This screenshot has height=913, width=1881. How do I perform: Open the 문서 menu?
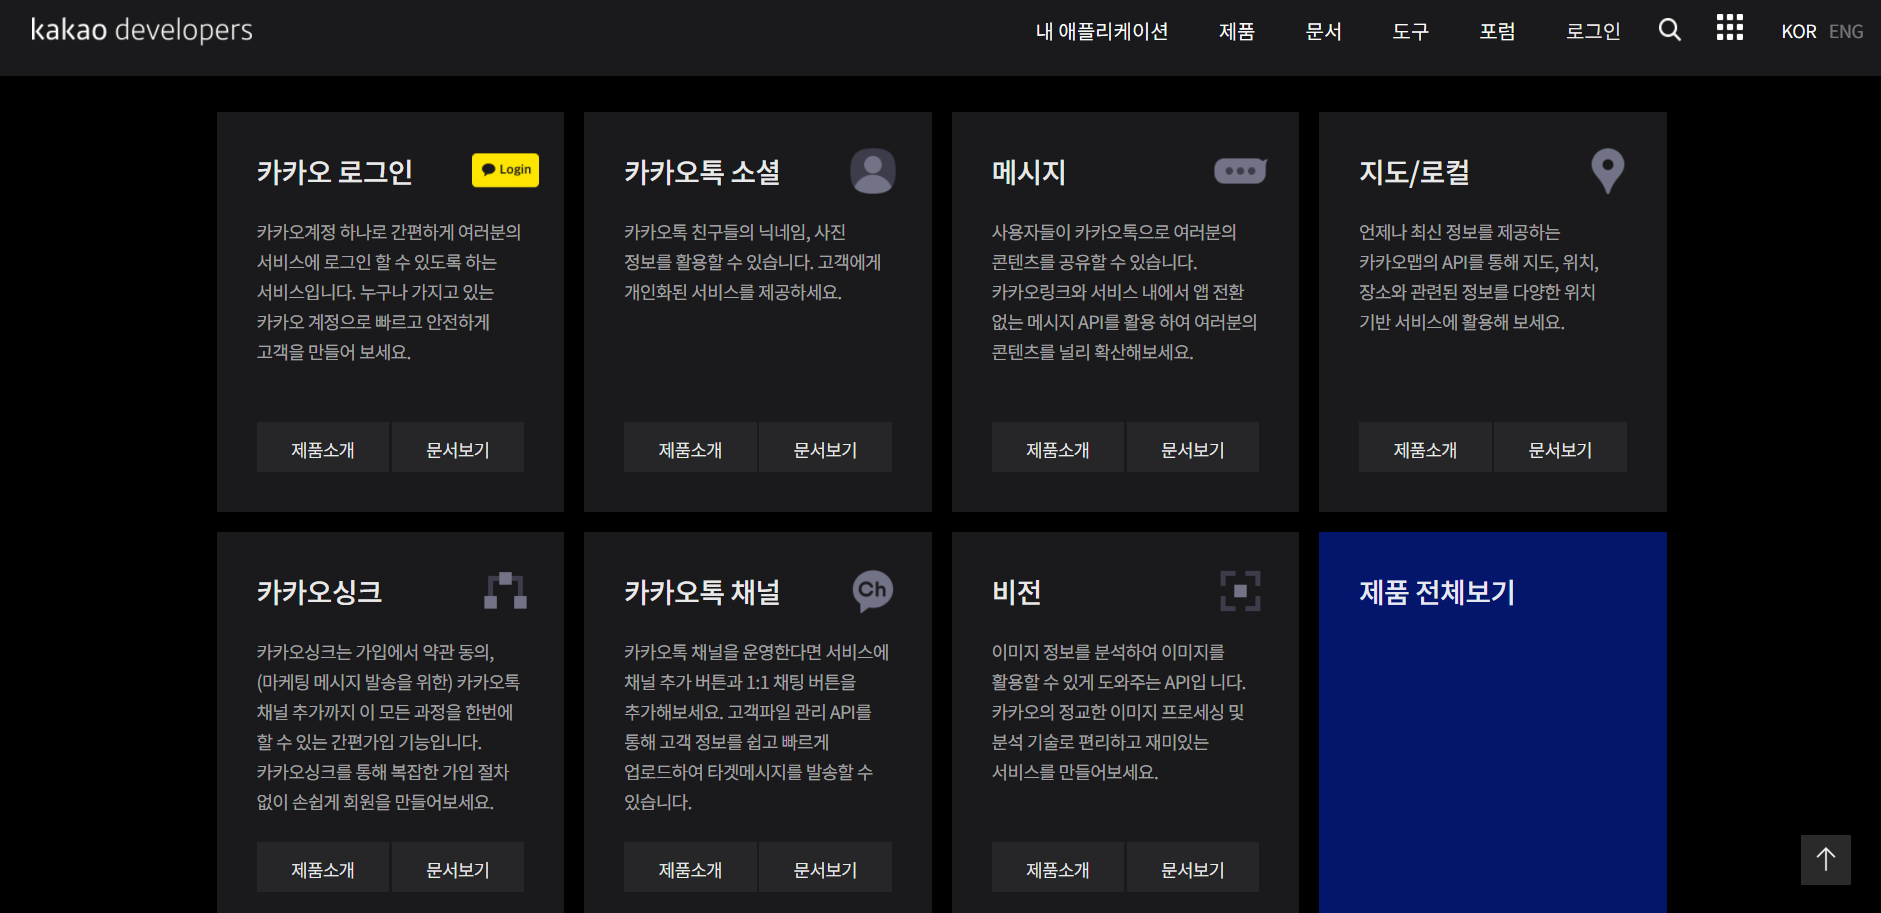point(1323,31)
